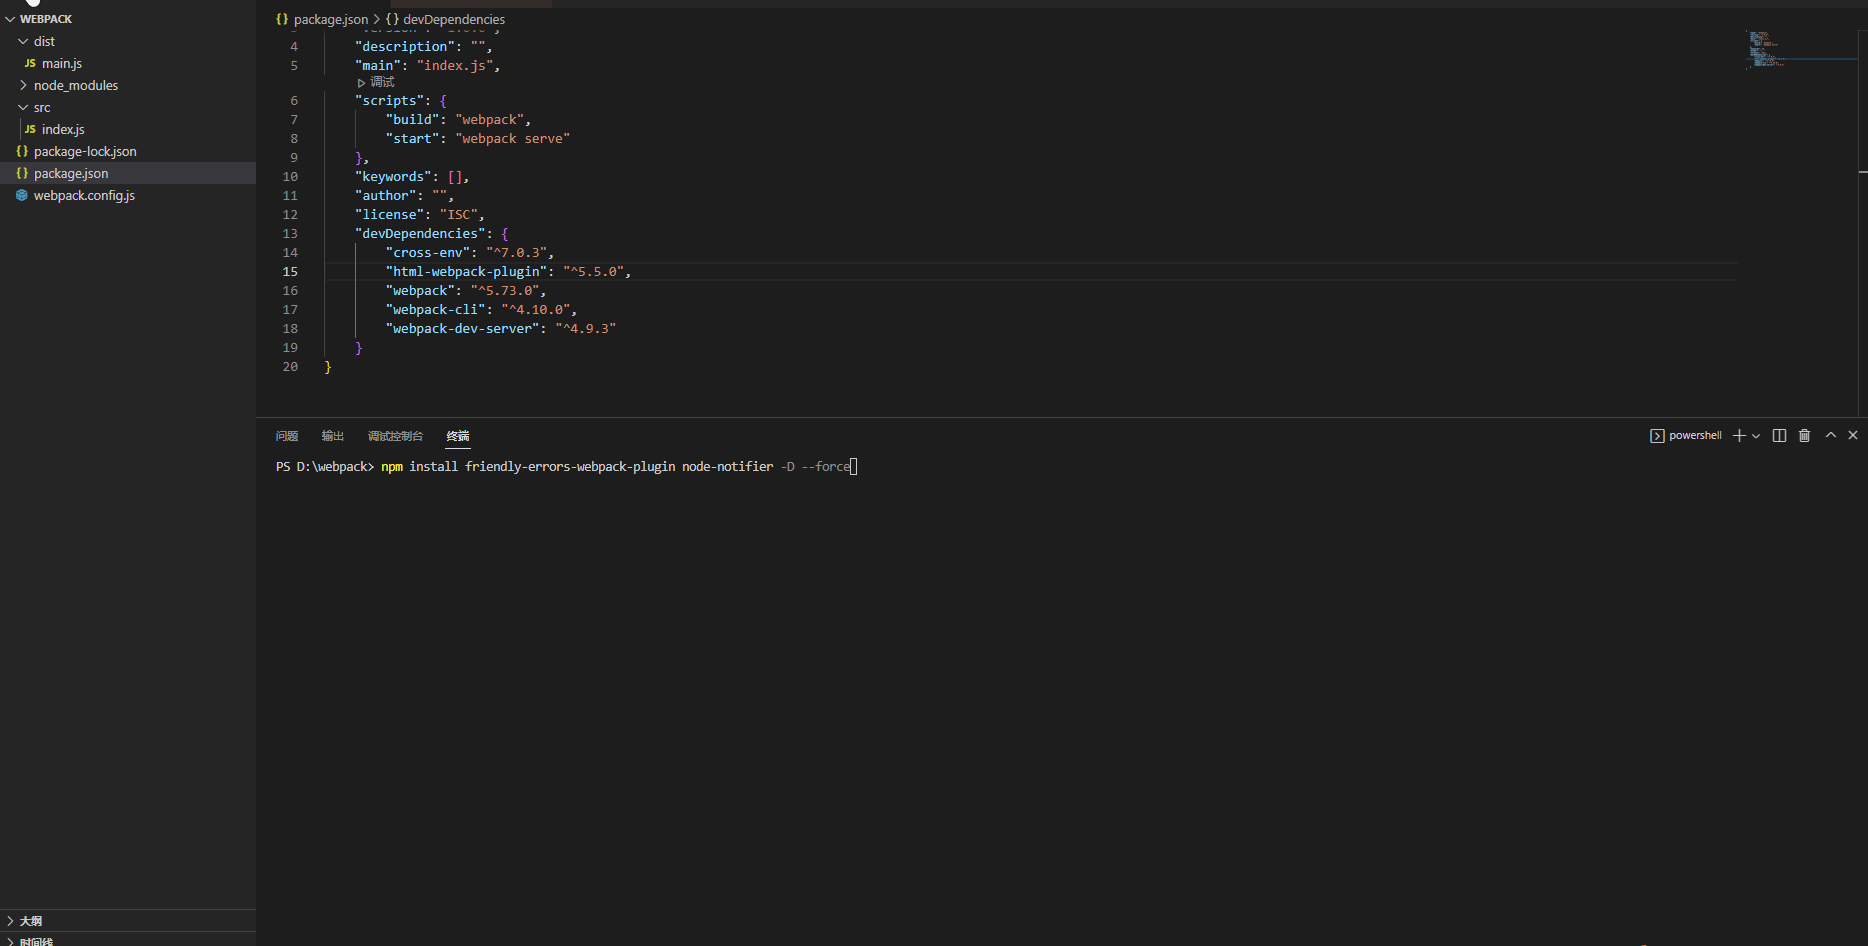
Task: Create a new terminal with the plus icon
Action: click(x=1739, y=435)
